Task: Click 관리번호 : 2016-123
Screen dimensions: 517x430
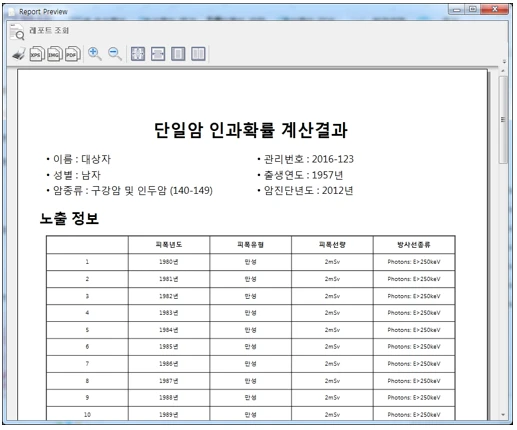Action: click(x=305, y=159)
